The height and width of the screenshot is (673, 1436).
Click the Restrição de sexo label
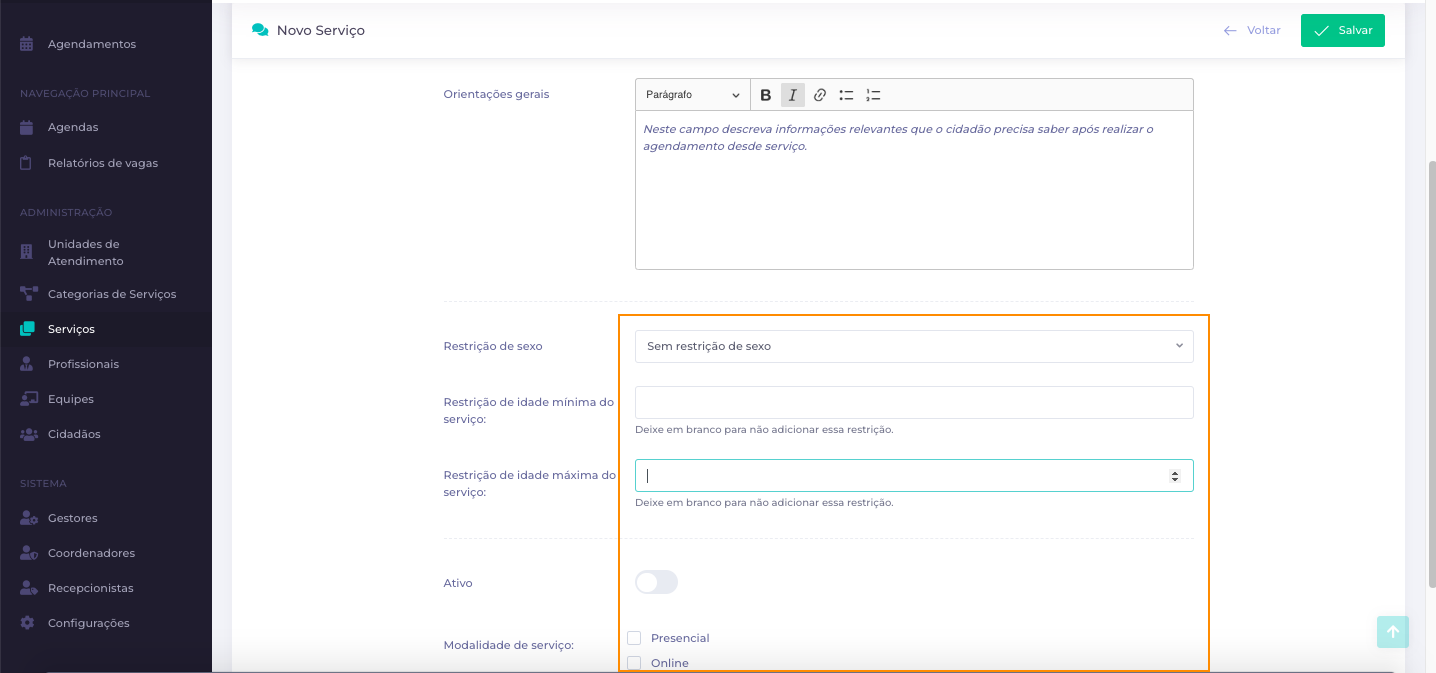(493, 346)
